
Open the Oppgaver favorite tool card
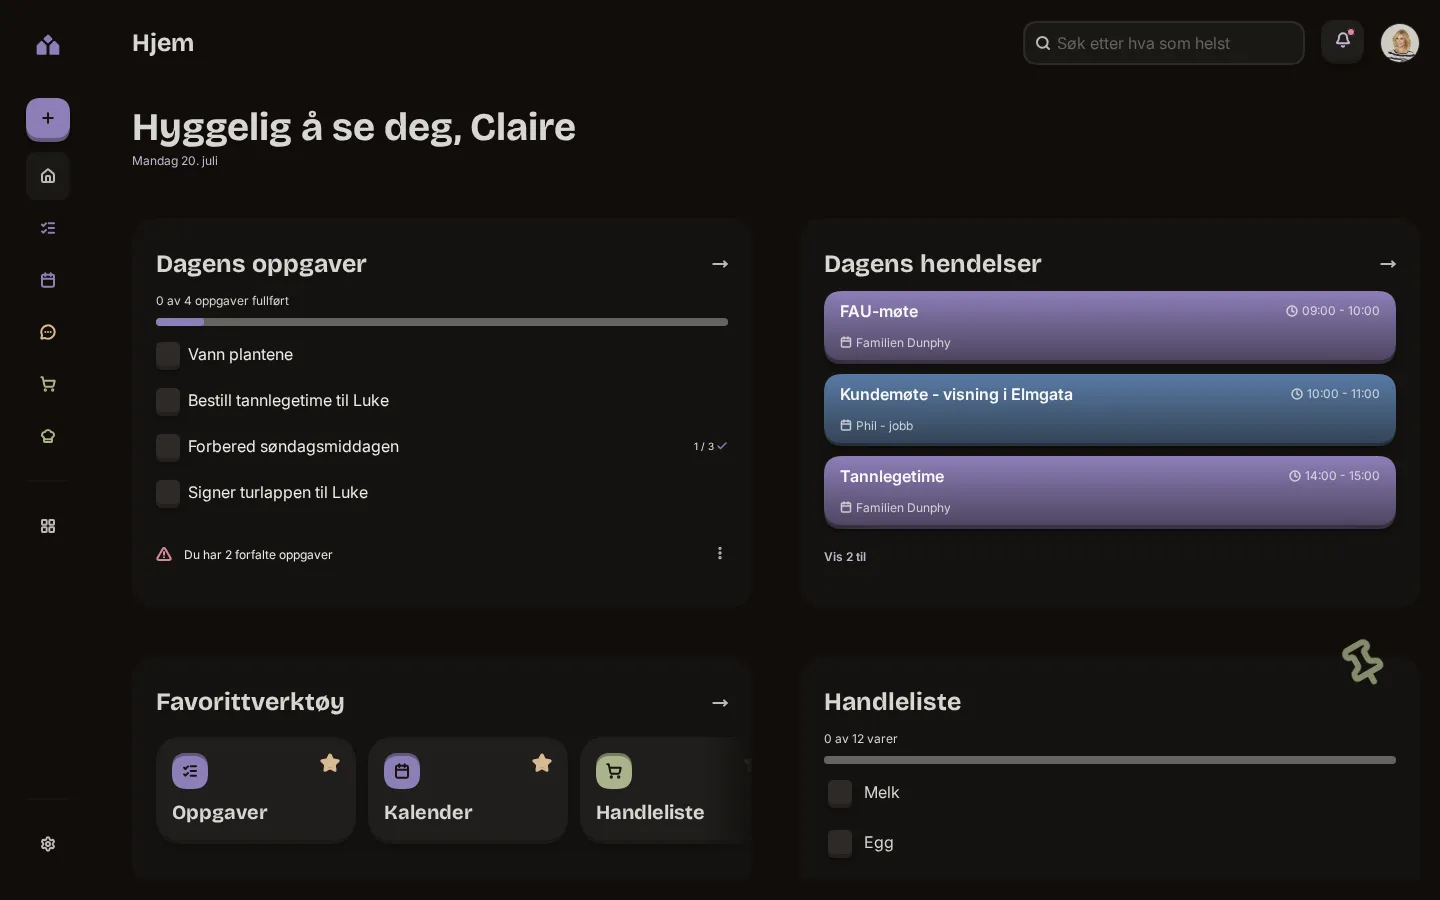click(256, 790)
